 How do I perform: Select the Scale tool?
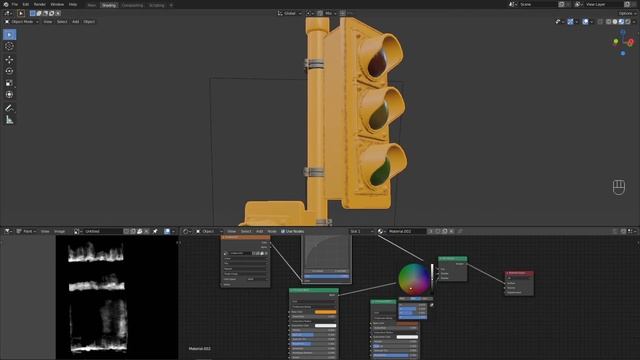coord(9,83)
